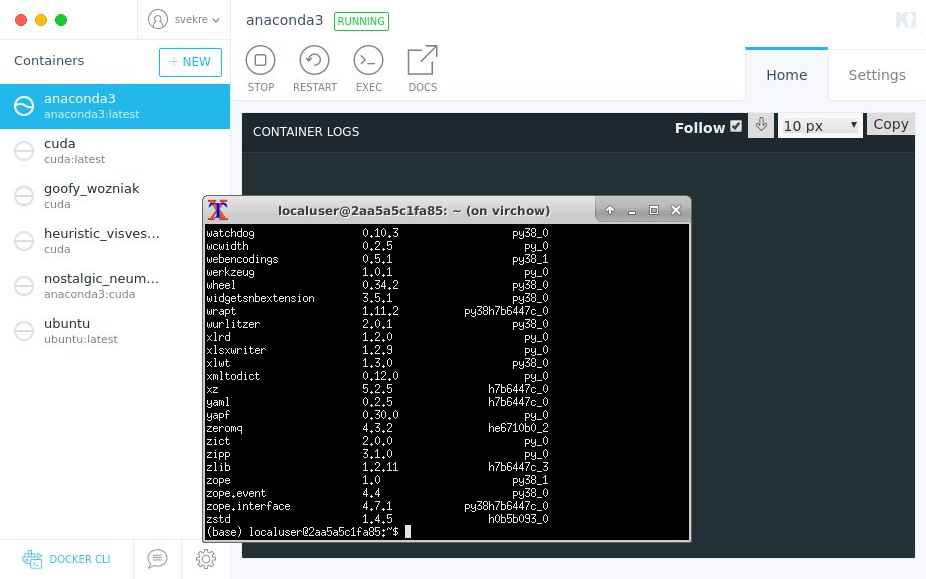Click the goofy_wozniak status icon
The height and width of the screenshot is (579, 926).
24,196
